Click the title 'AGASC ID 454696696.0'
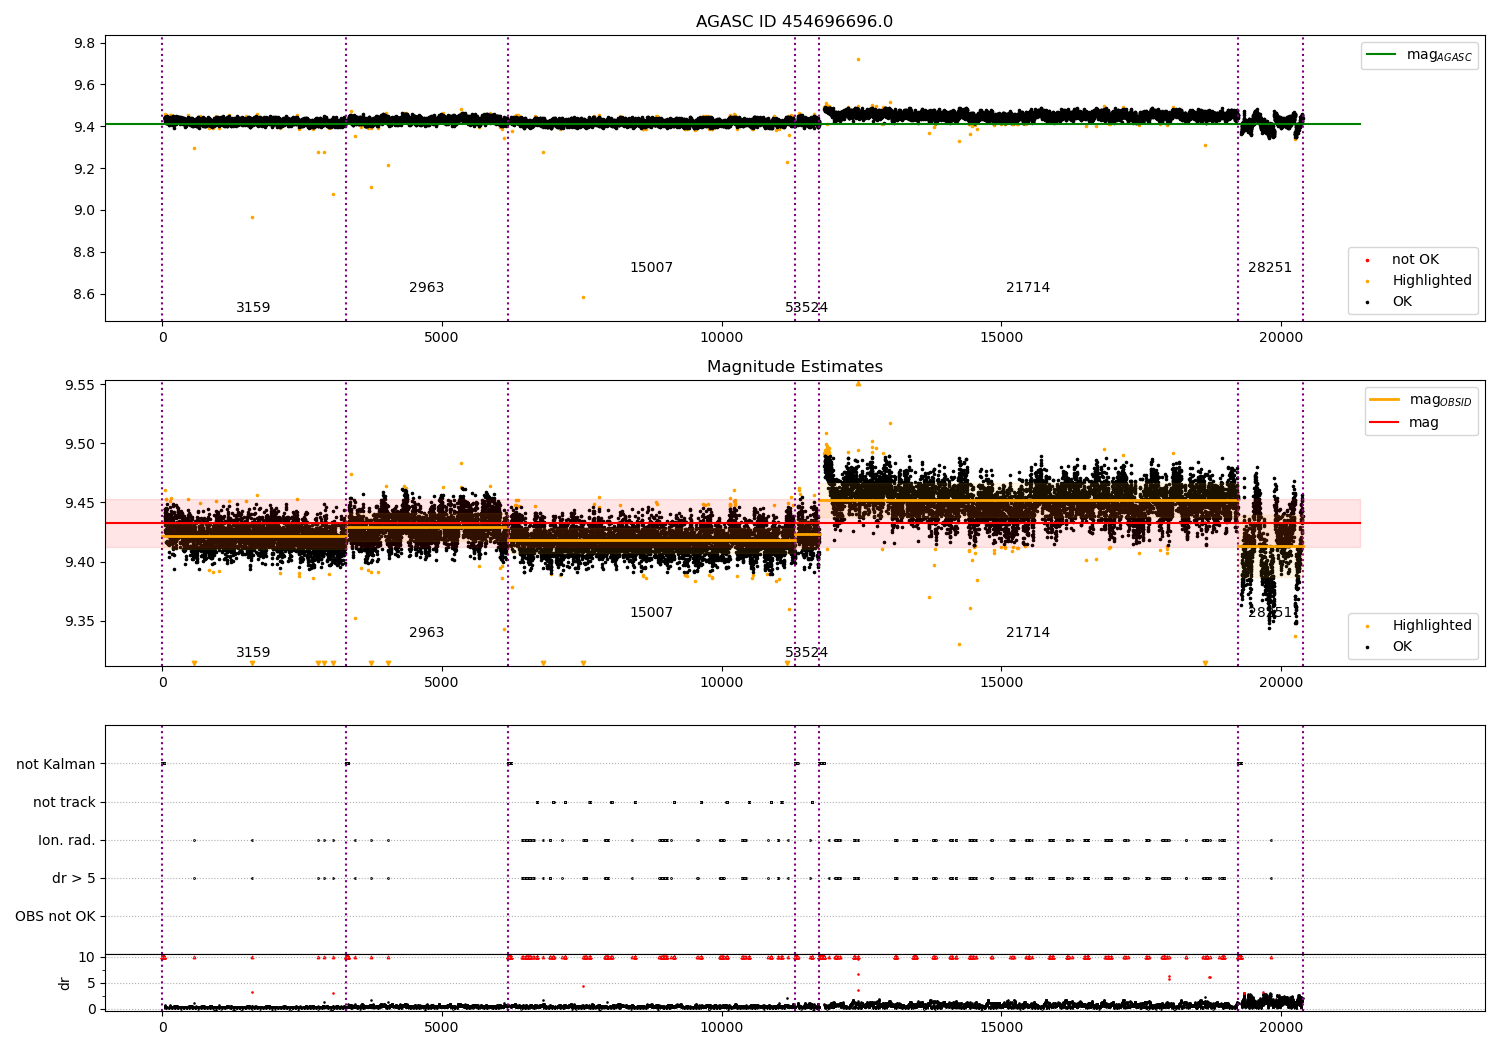 (794, 22)
